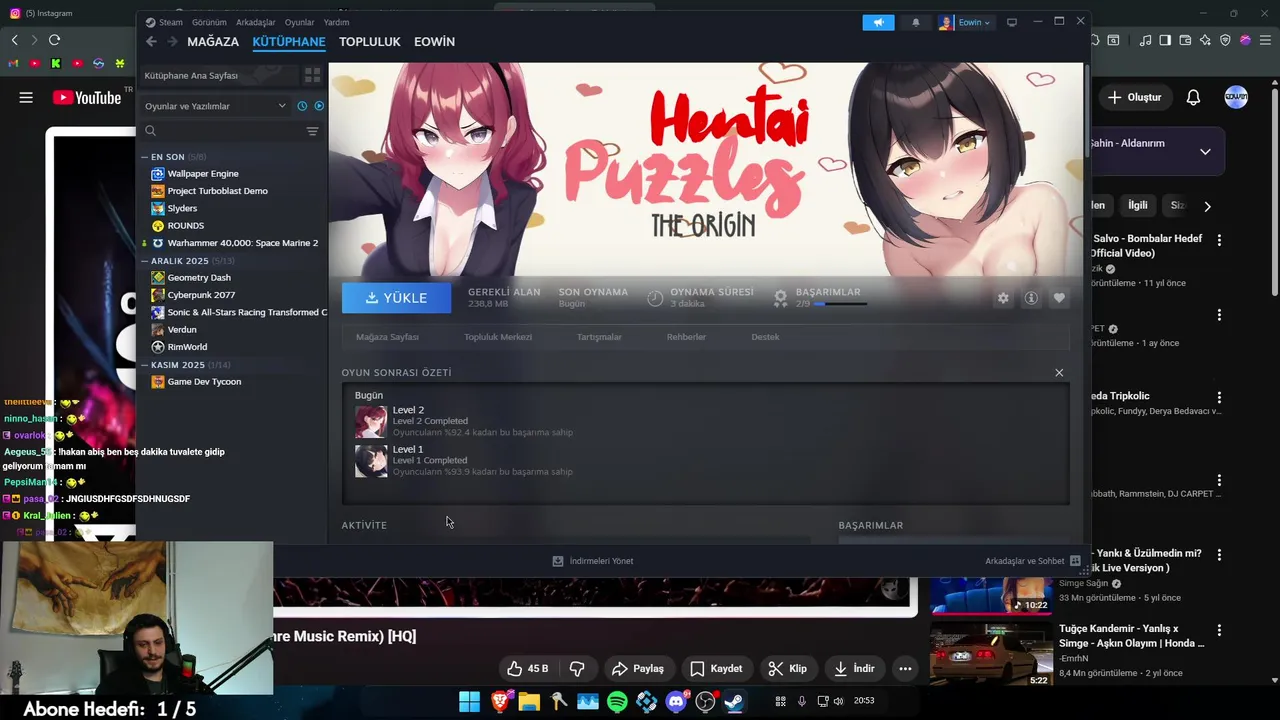Image resolution: width=1280 pixels, height=720 pixels.
Task: Open game settings gear icon
Action: tap(1003, 298)
